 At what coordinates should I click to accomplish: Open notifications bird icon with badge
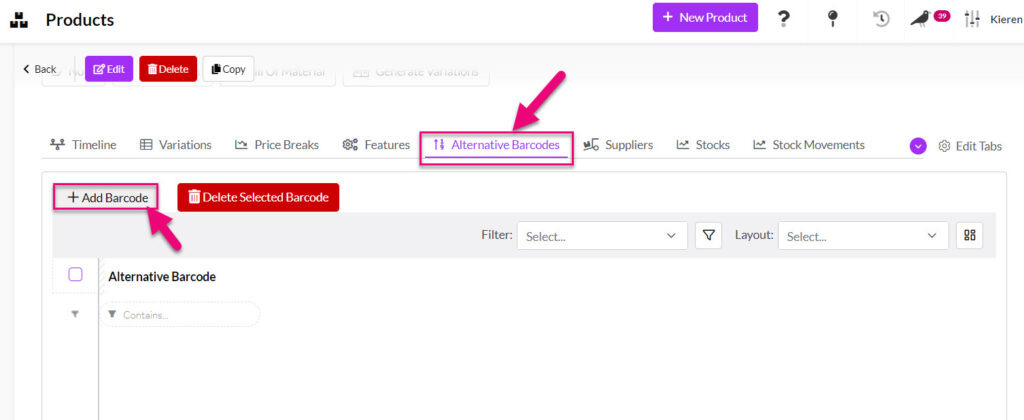pyautogui.click(x=921, y=18)
